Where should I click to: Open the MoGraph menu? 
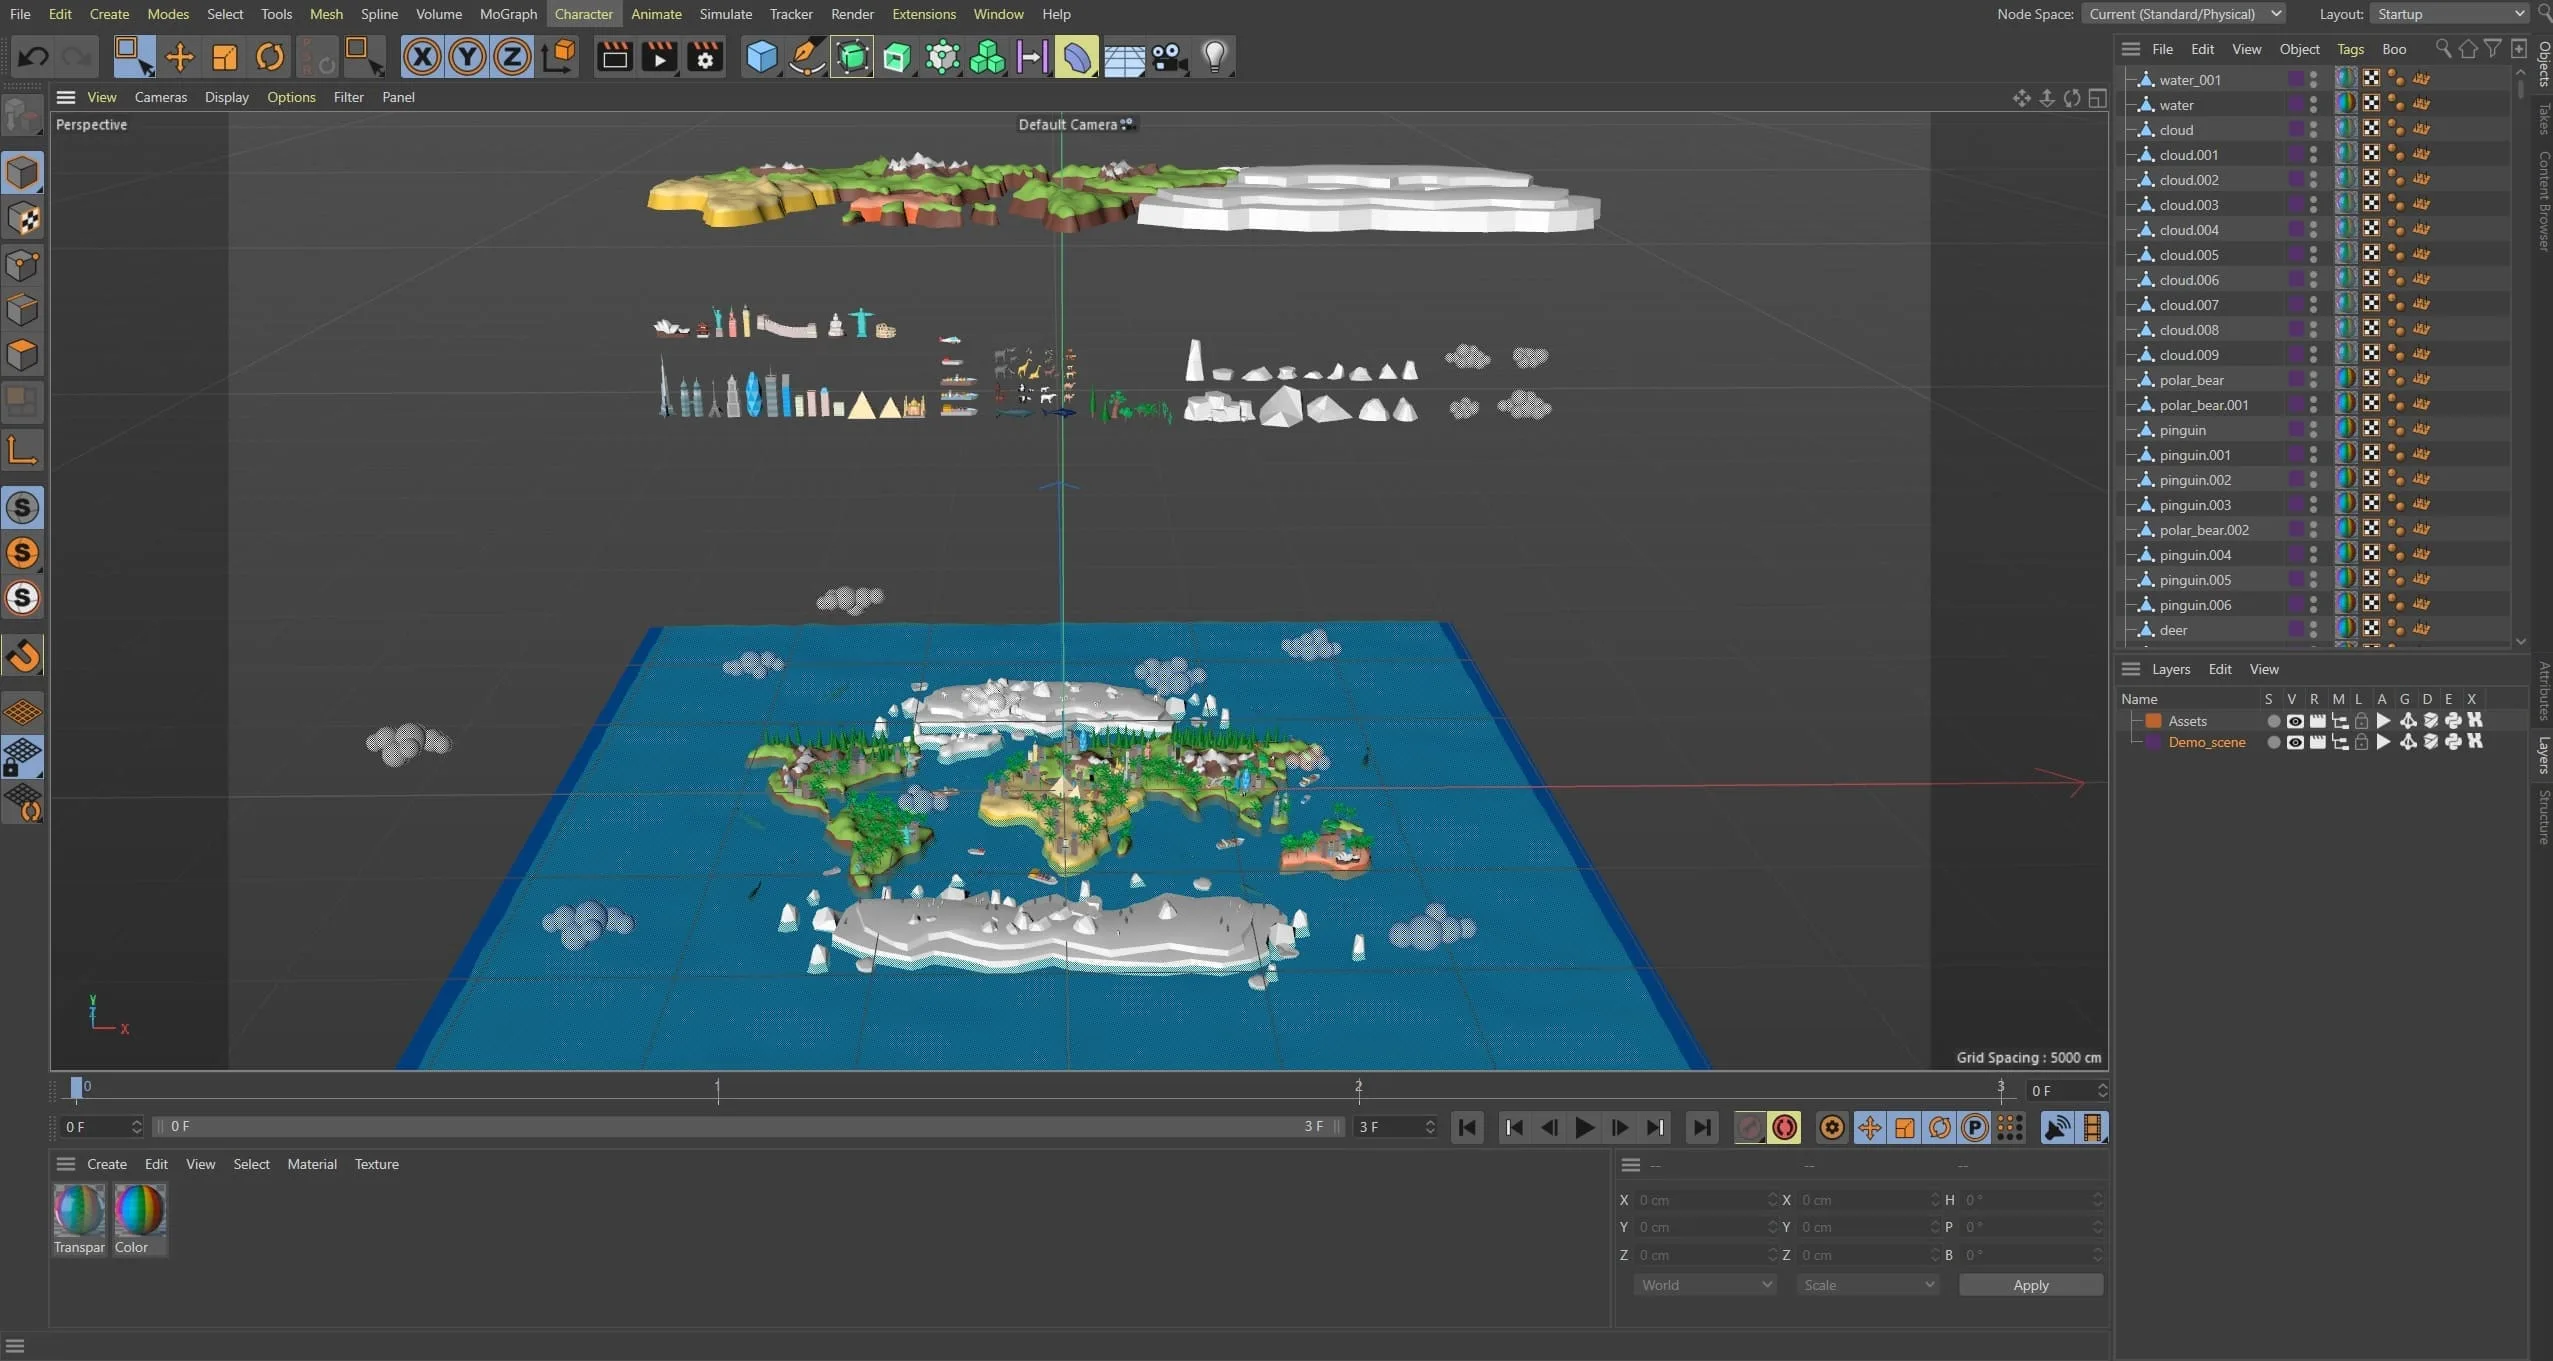pyautogui.click(x=507, y=14)
